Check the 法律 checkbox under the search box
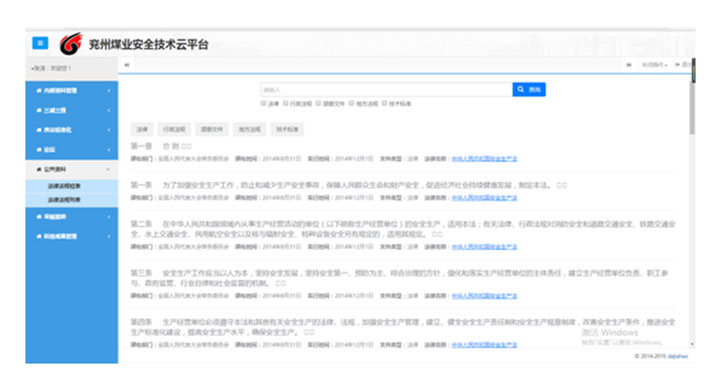The image size is (720, 388). 264,103
